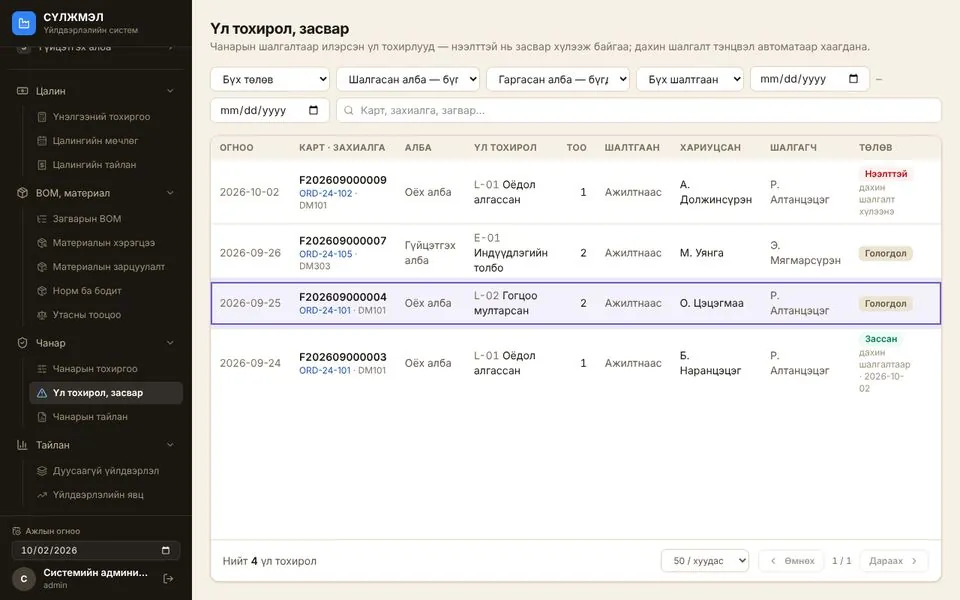The width and height of the screenshot is (960, 600).
Task: Click the search magnifier icon
Action: point(349,110)
